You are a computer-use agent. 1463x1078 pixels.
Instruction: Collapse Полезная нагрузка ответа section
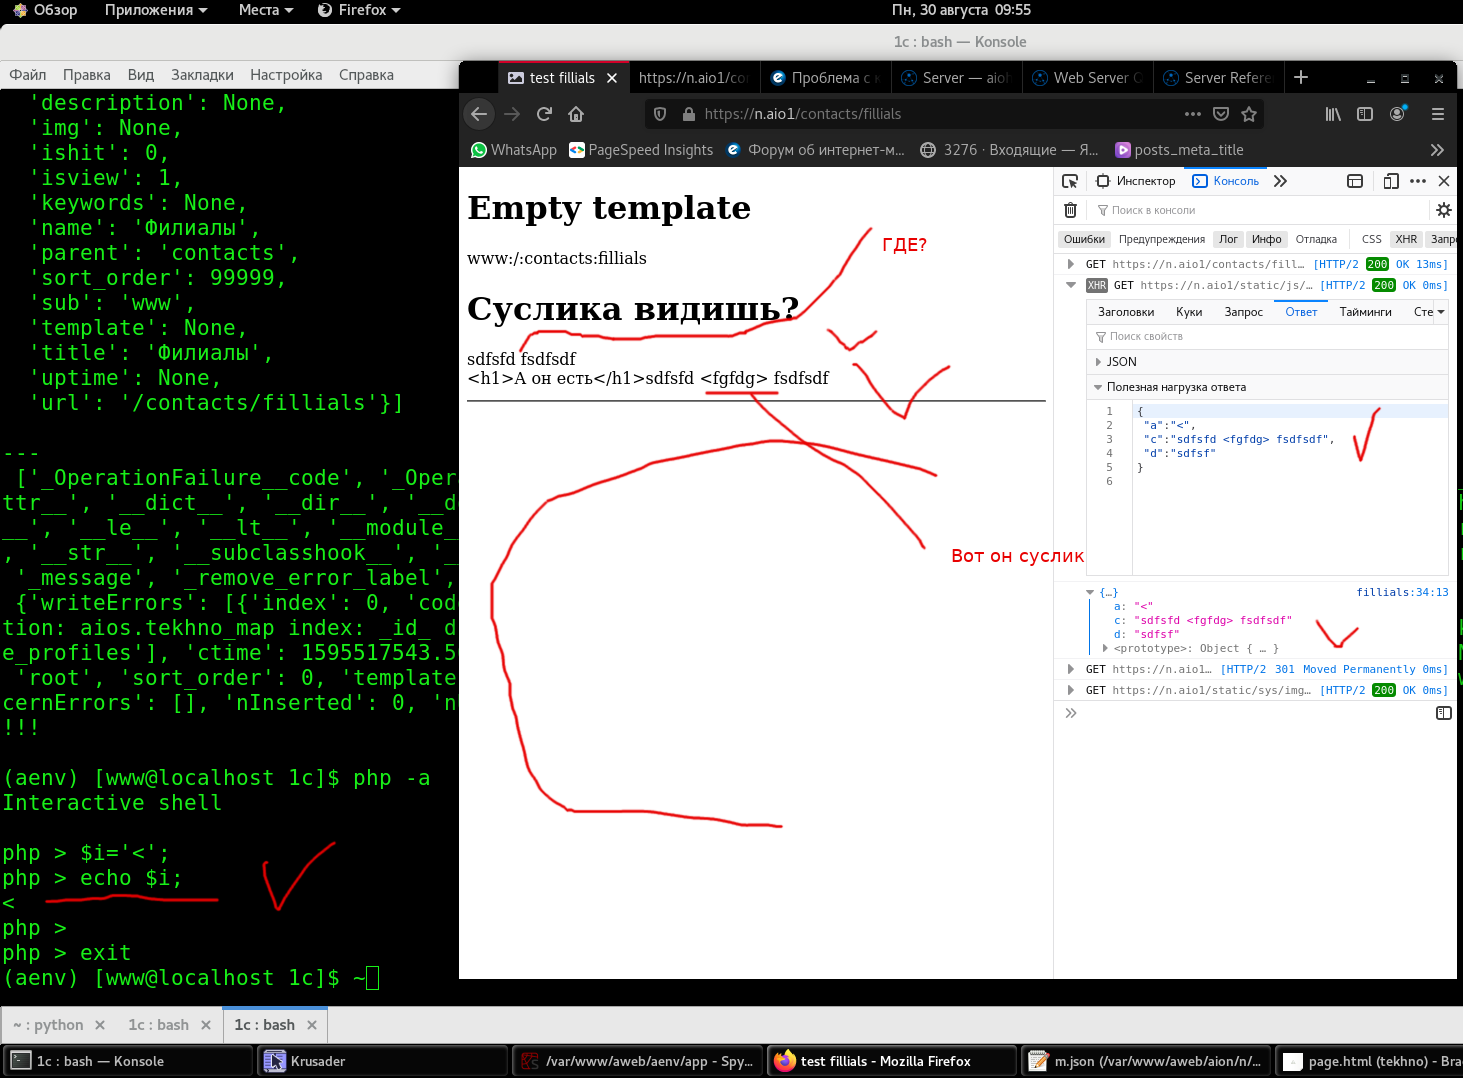1098,387
